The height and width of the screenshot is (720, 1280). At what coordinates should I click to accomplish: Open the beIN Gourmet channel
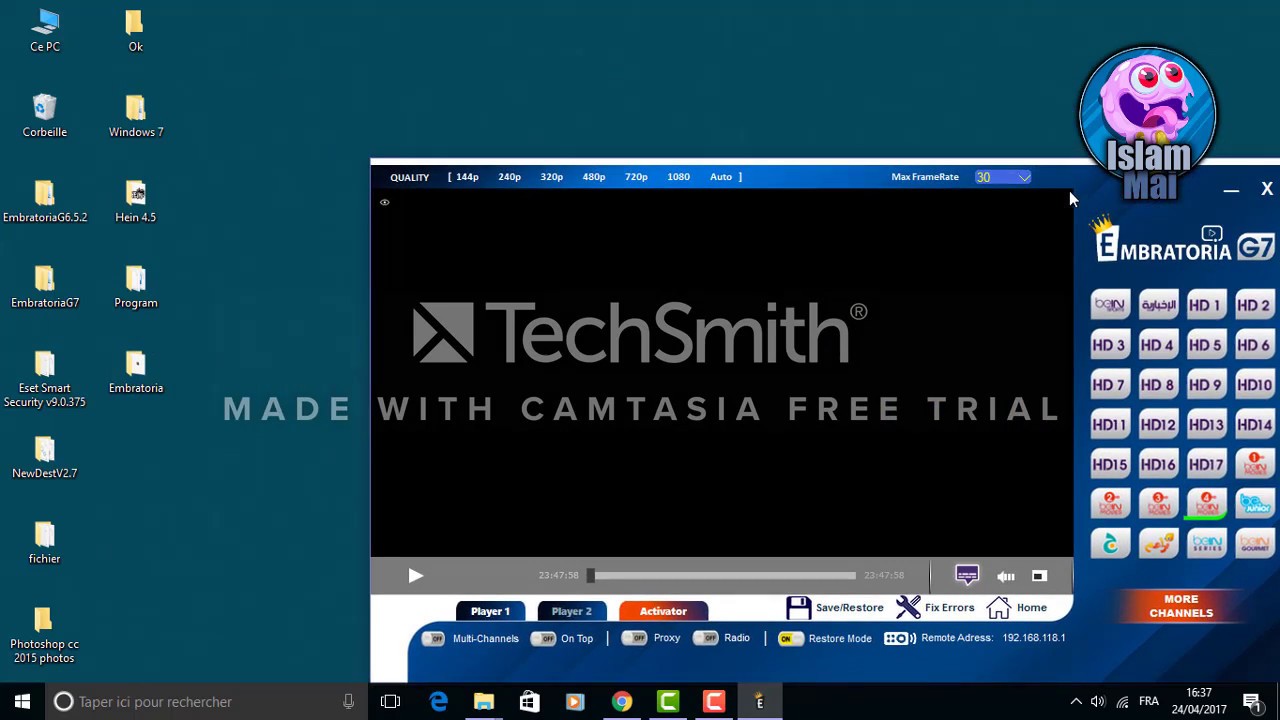pos(1254,544)
